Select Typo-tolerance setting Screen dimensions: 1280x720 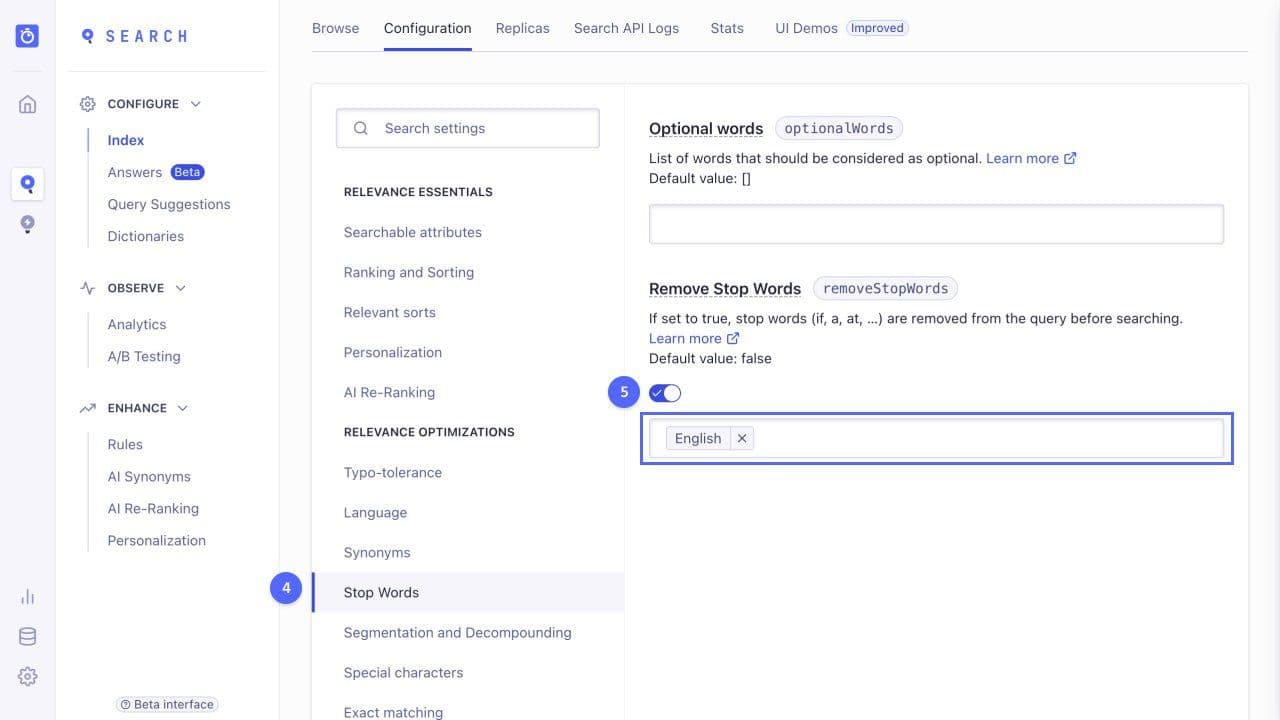click(x=393, y=472)
